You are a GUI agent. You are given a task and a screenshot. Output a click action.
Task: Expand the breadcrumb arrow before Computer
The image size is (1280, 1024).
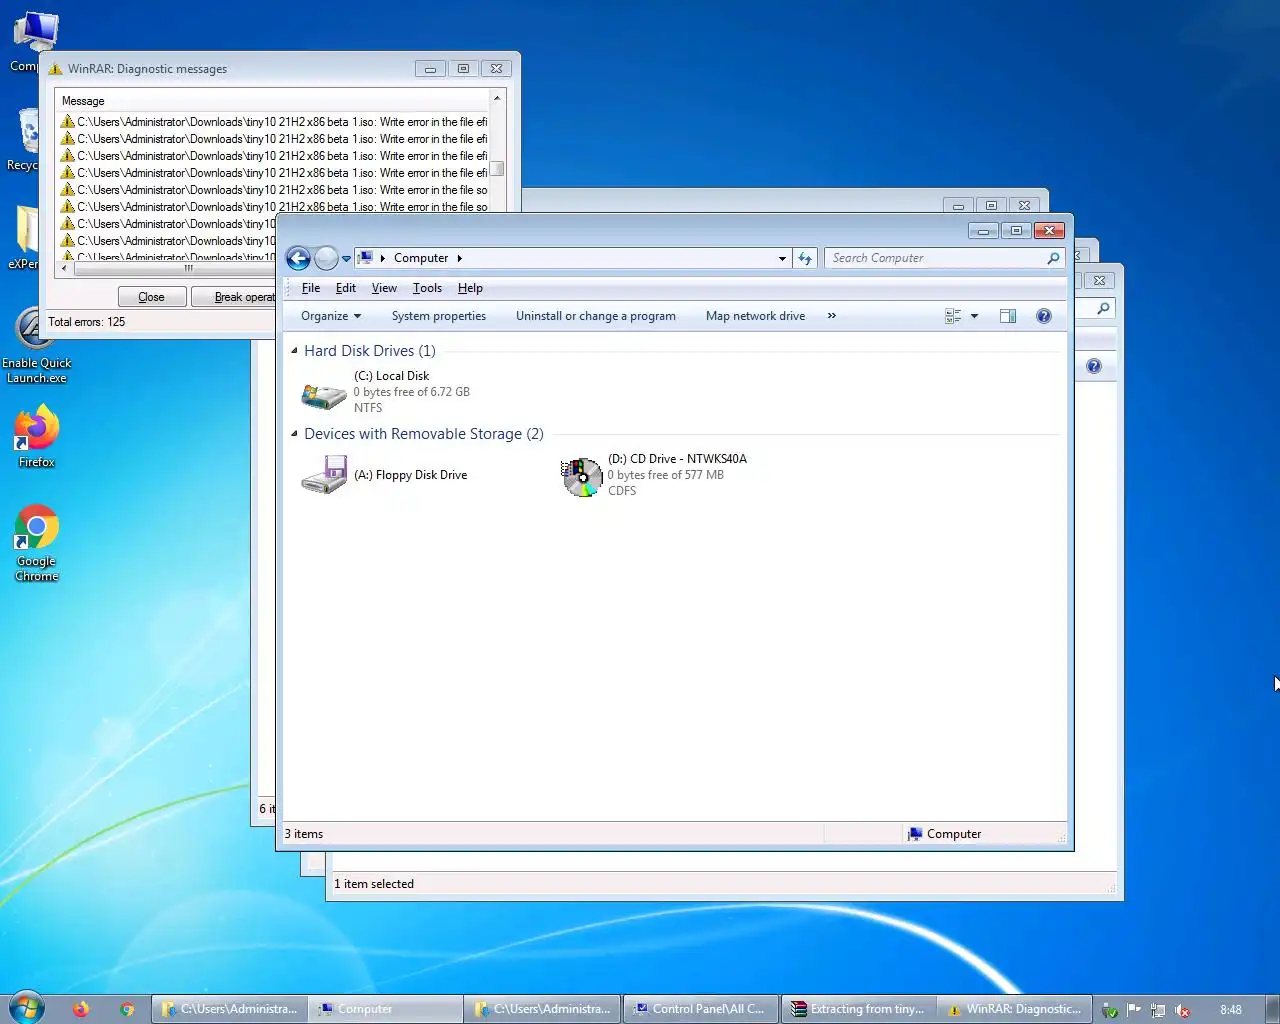coord(382,258)
